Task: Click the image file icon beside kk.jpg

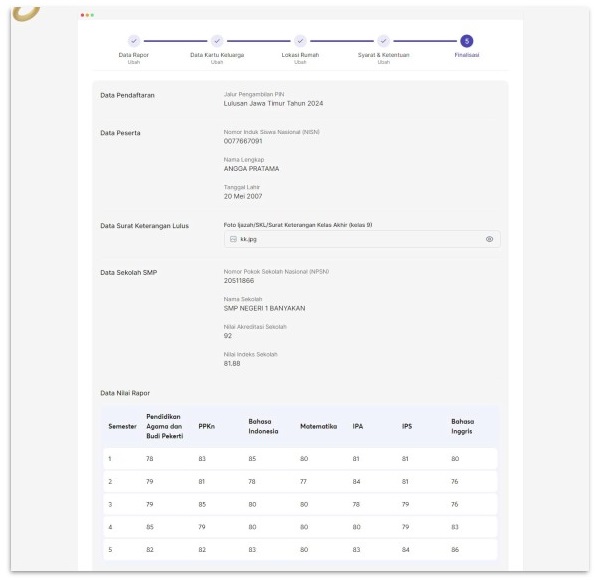Action: 233,239
